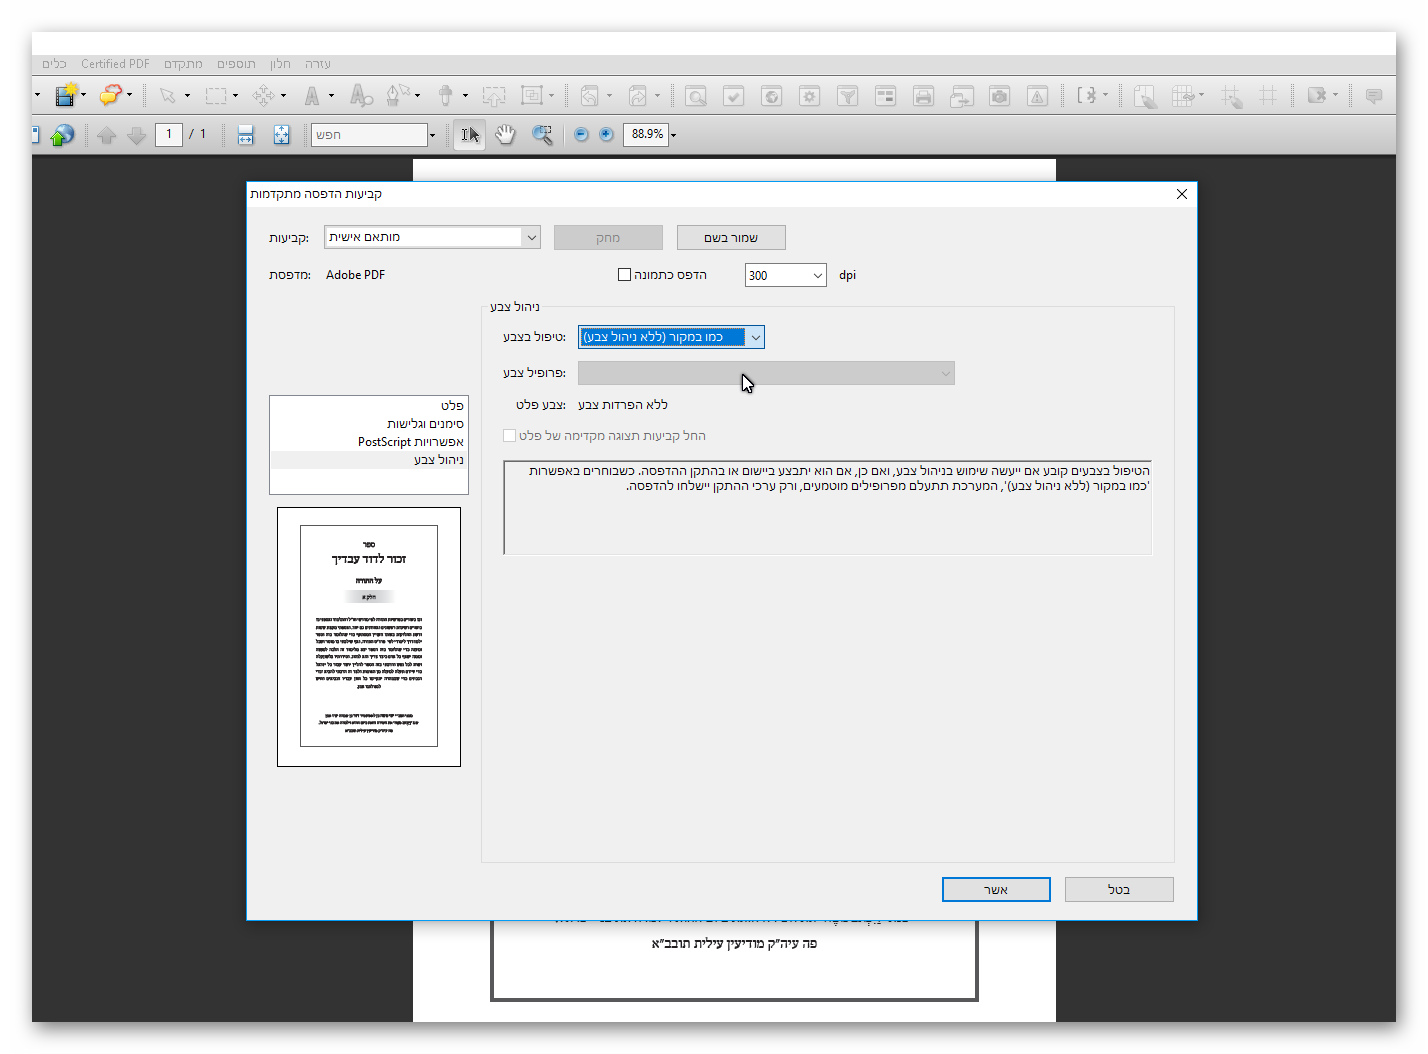This screenshot has height=1054, width=1428.
Task: Open the טיפול בצבע color handling dropdown
Action: coord(671,337)
